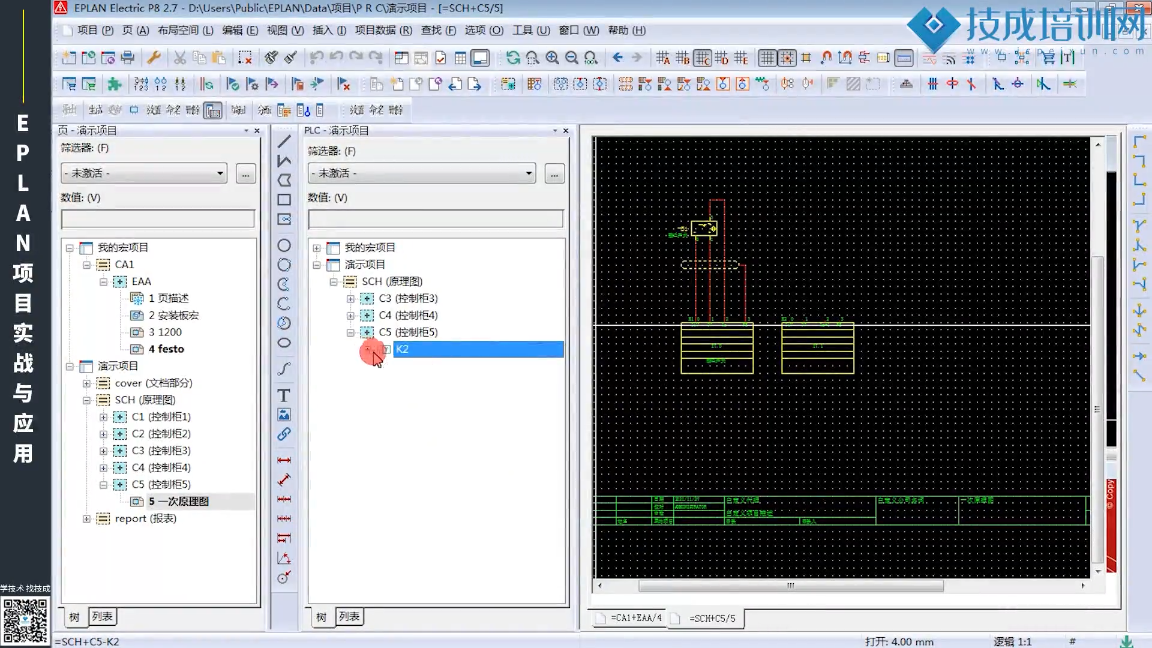Expand report (报表) node in page tree
This screenshot has width=1152, height=648.
pos(87,519)
